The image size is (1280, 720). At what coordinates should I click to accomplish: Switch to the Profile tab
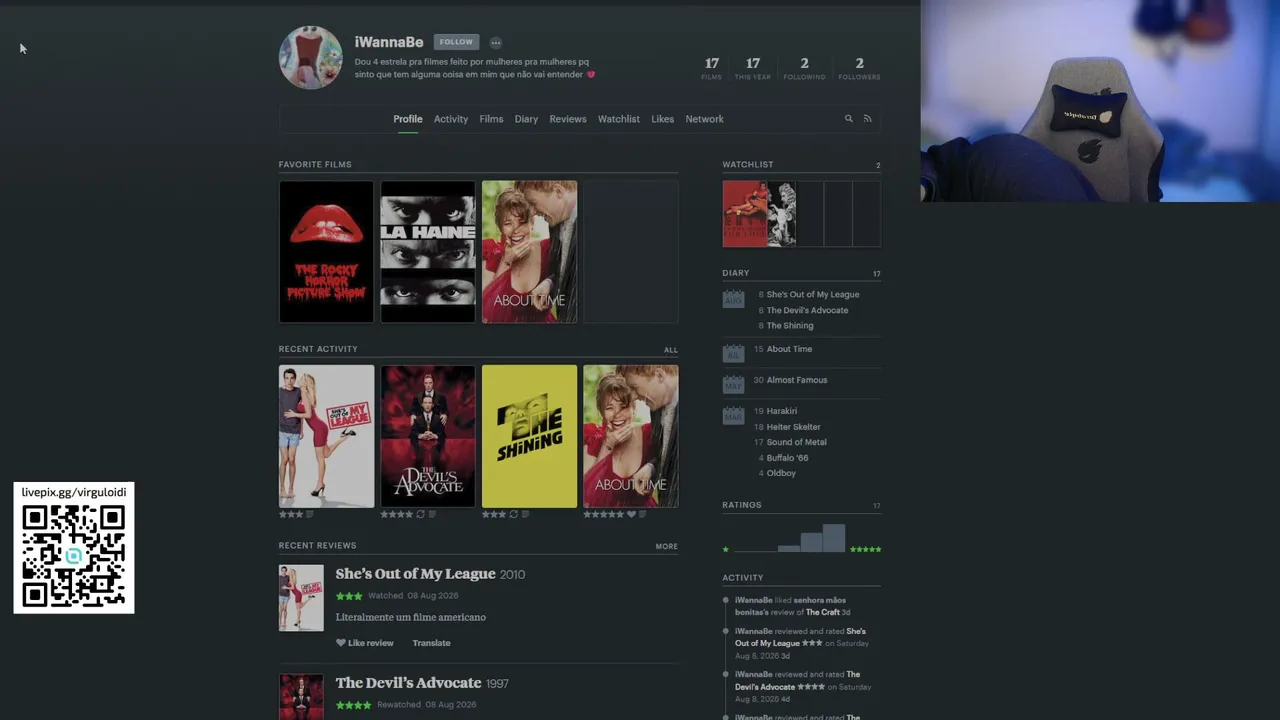click(x=408, y=119)
